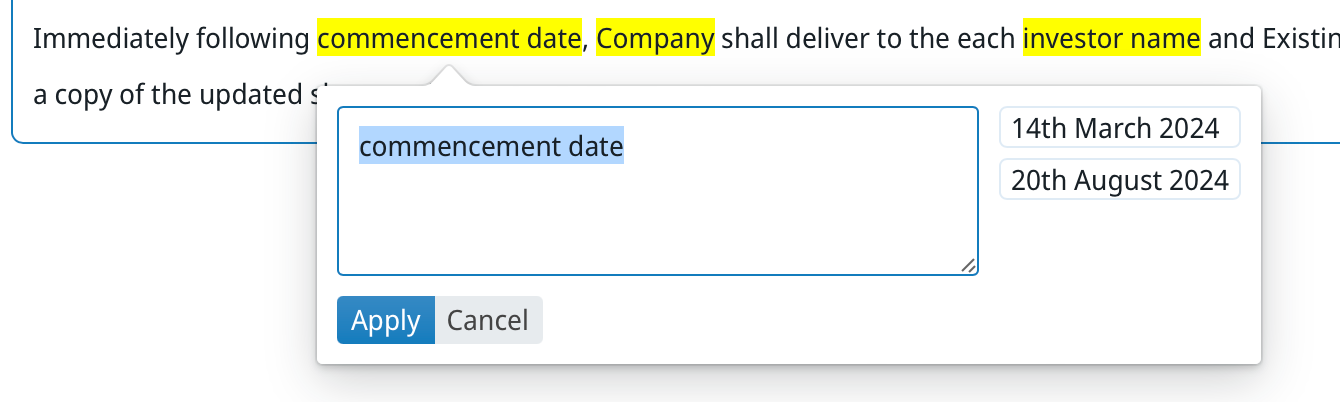
Task: Click the popup's pointer arrow tip
Action: tap(450, 69)
